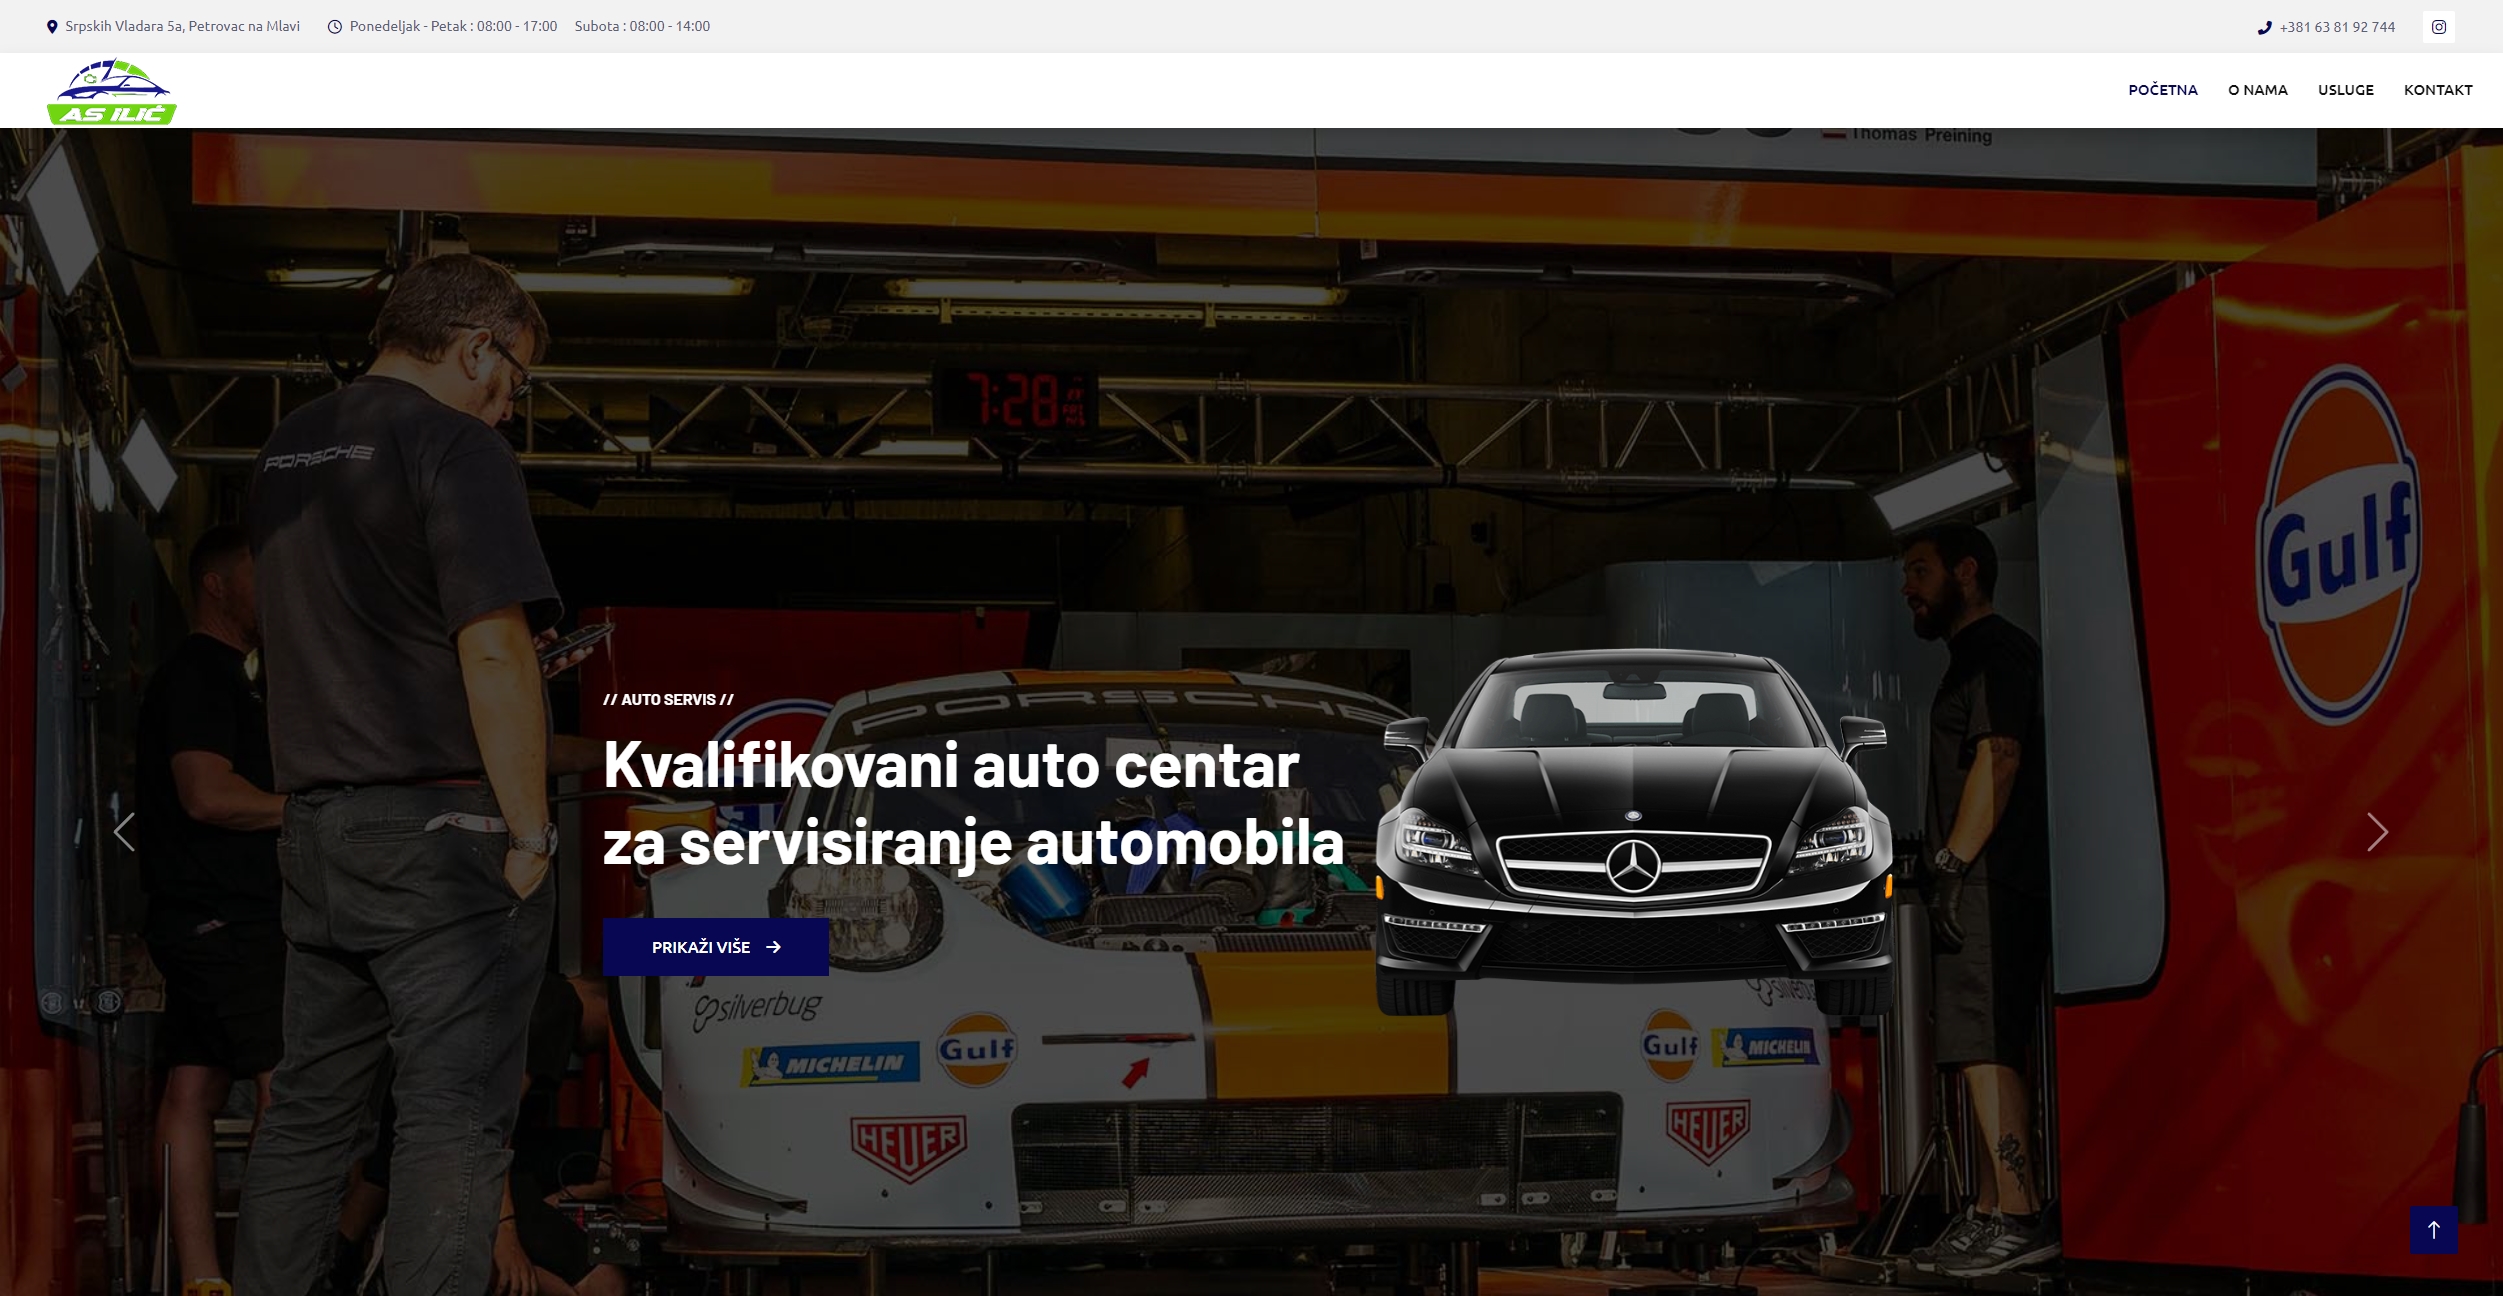Image resolution: width=2503 pixels, height=1296 pixels.
Task: Open the POČETNA menu item
Action: coord(2162,90)
